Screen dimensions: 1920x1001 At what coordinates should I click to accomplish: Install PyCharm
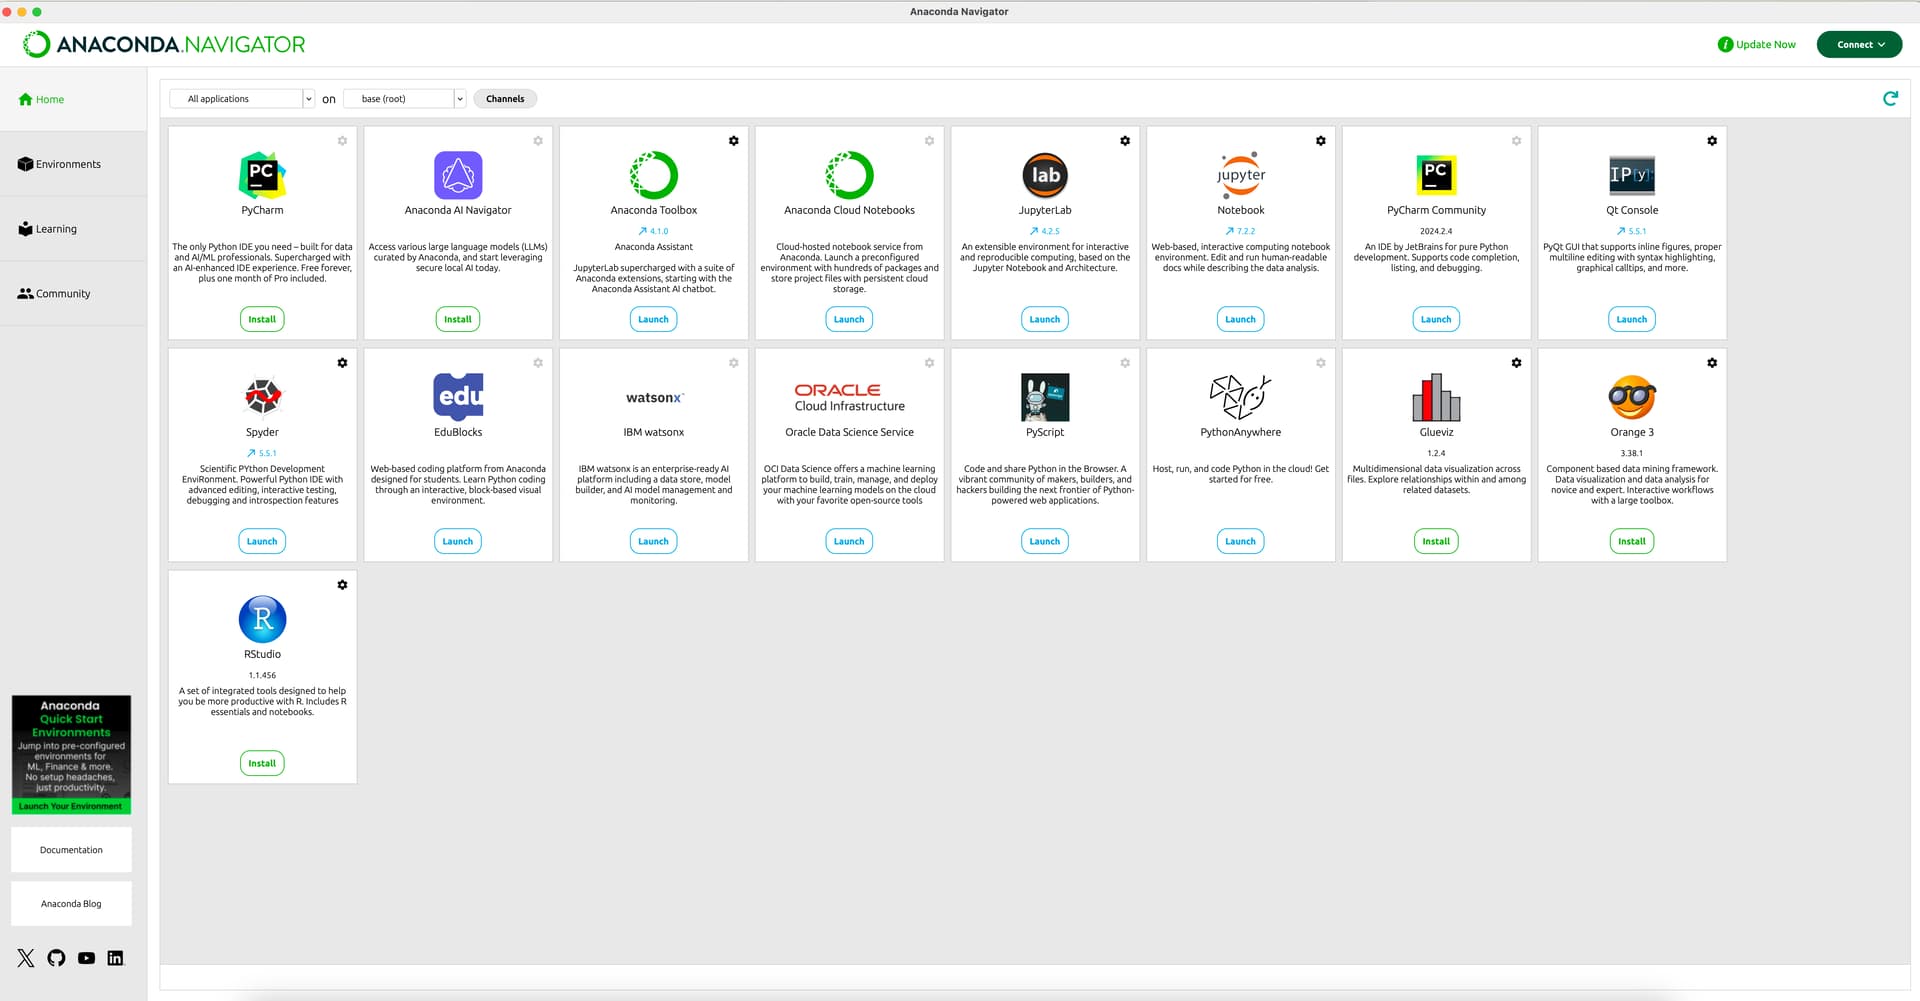coord(262,319)
